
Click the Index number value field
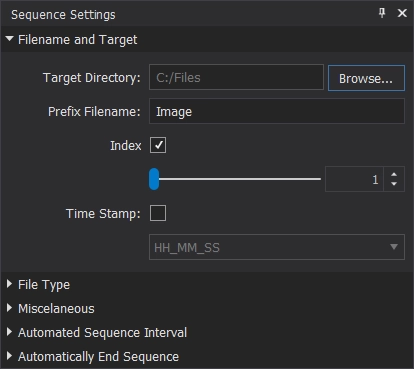pyautogui.click(x=354, y=179)
